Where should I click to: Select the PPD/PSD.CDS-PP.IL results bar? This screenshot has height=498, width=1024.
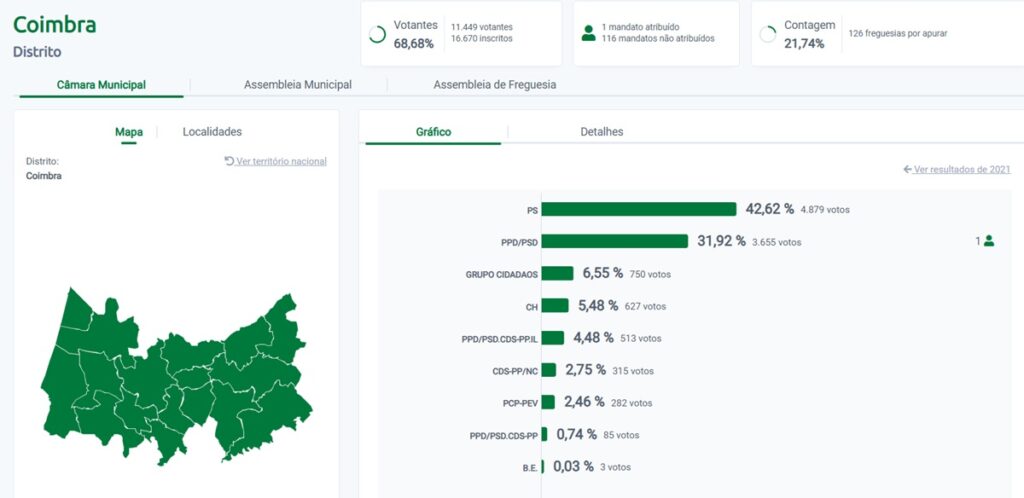pos(553,338)
